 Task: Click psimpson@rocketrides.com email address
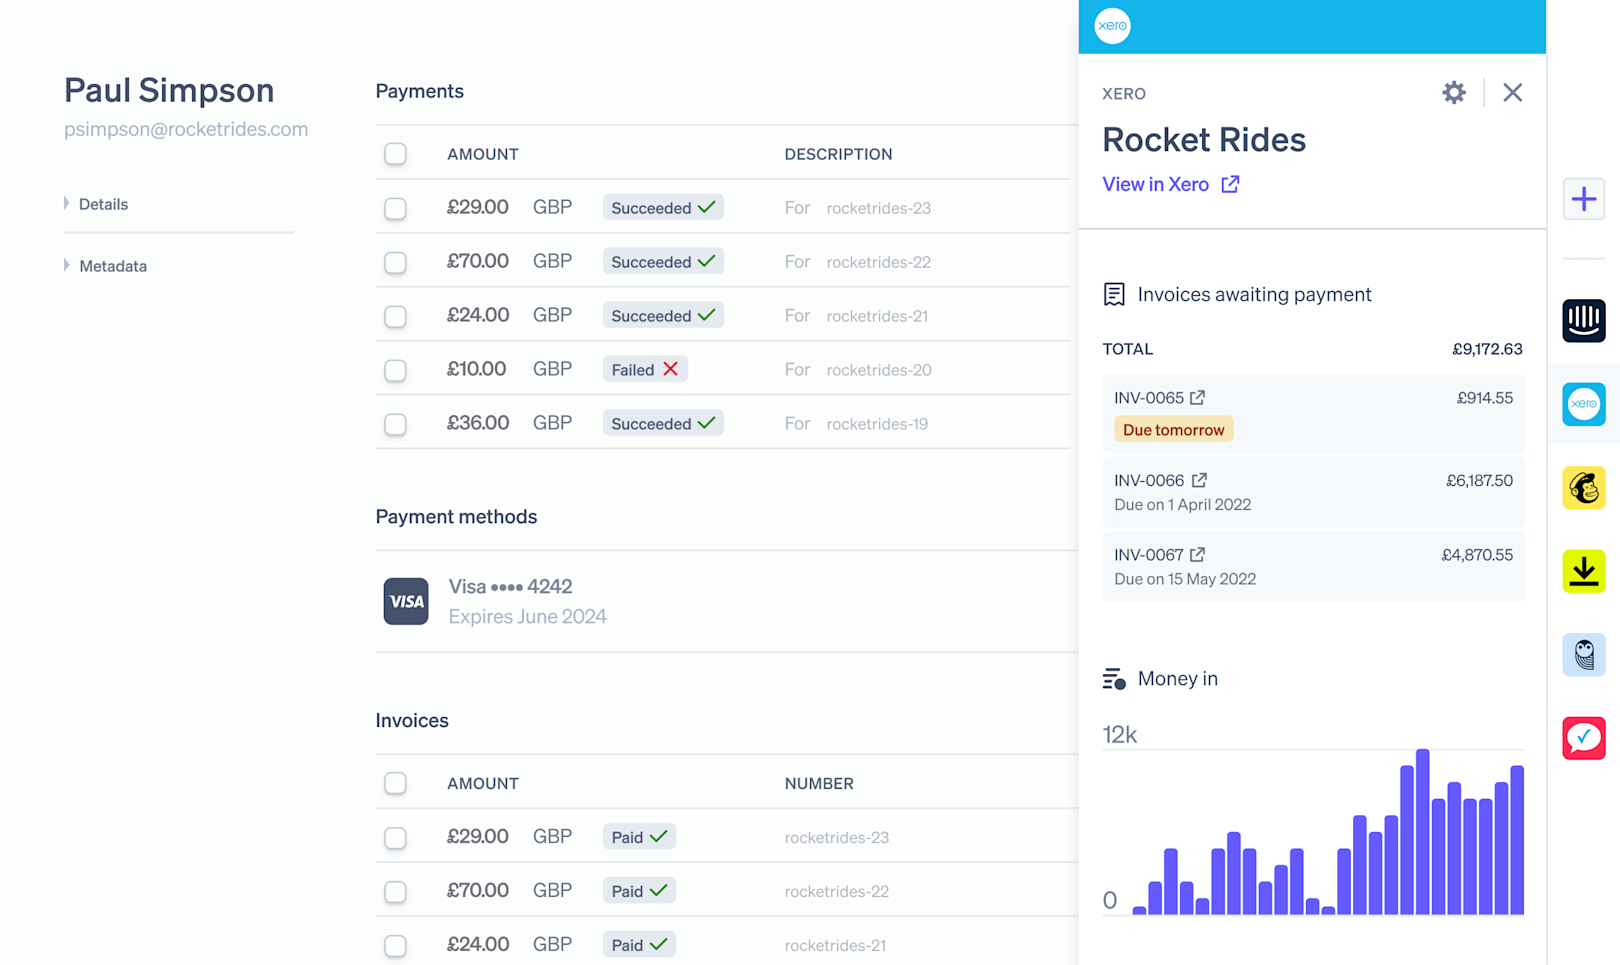[x=186, y=129]
